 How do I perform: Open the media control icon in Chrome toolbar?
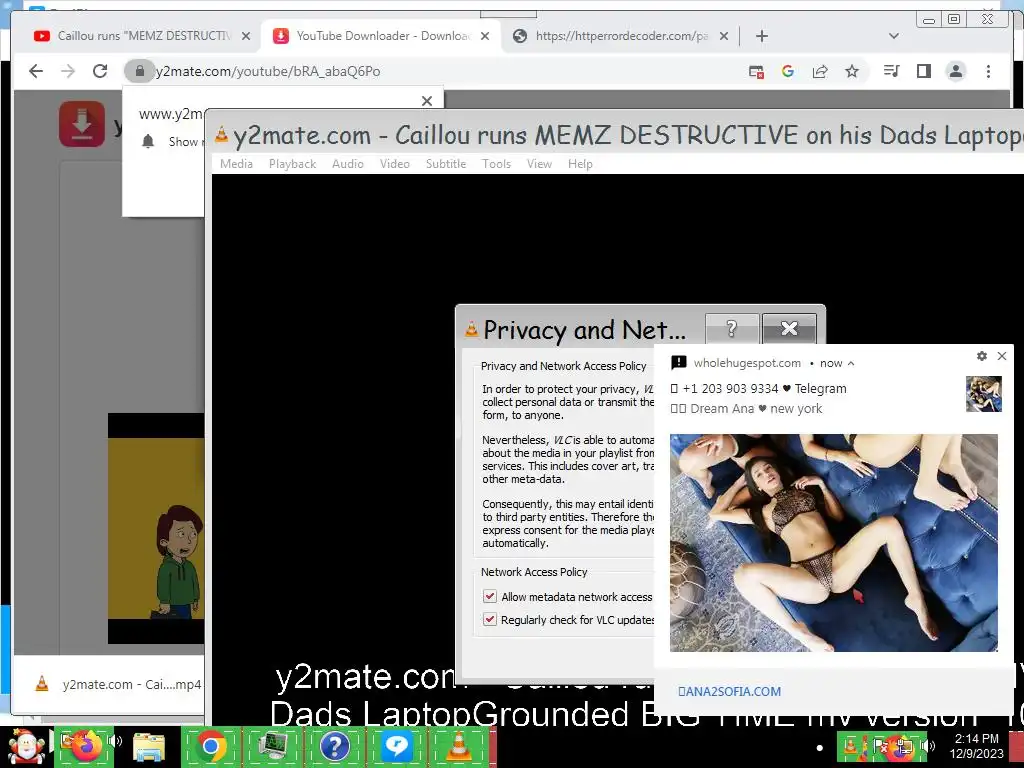(891, 71)
